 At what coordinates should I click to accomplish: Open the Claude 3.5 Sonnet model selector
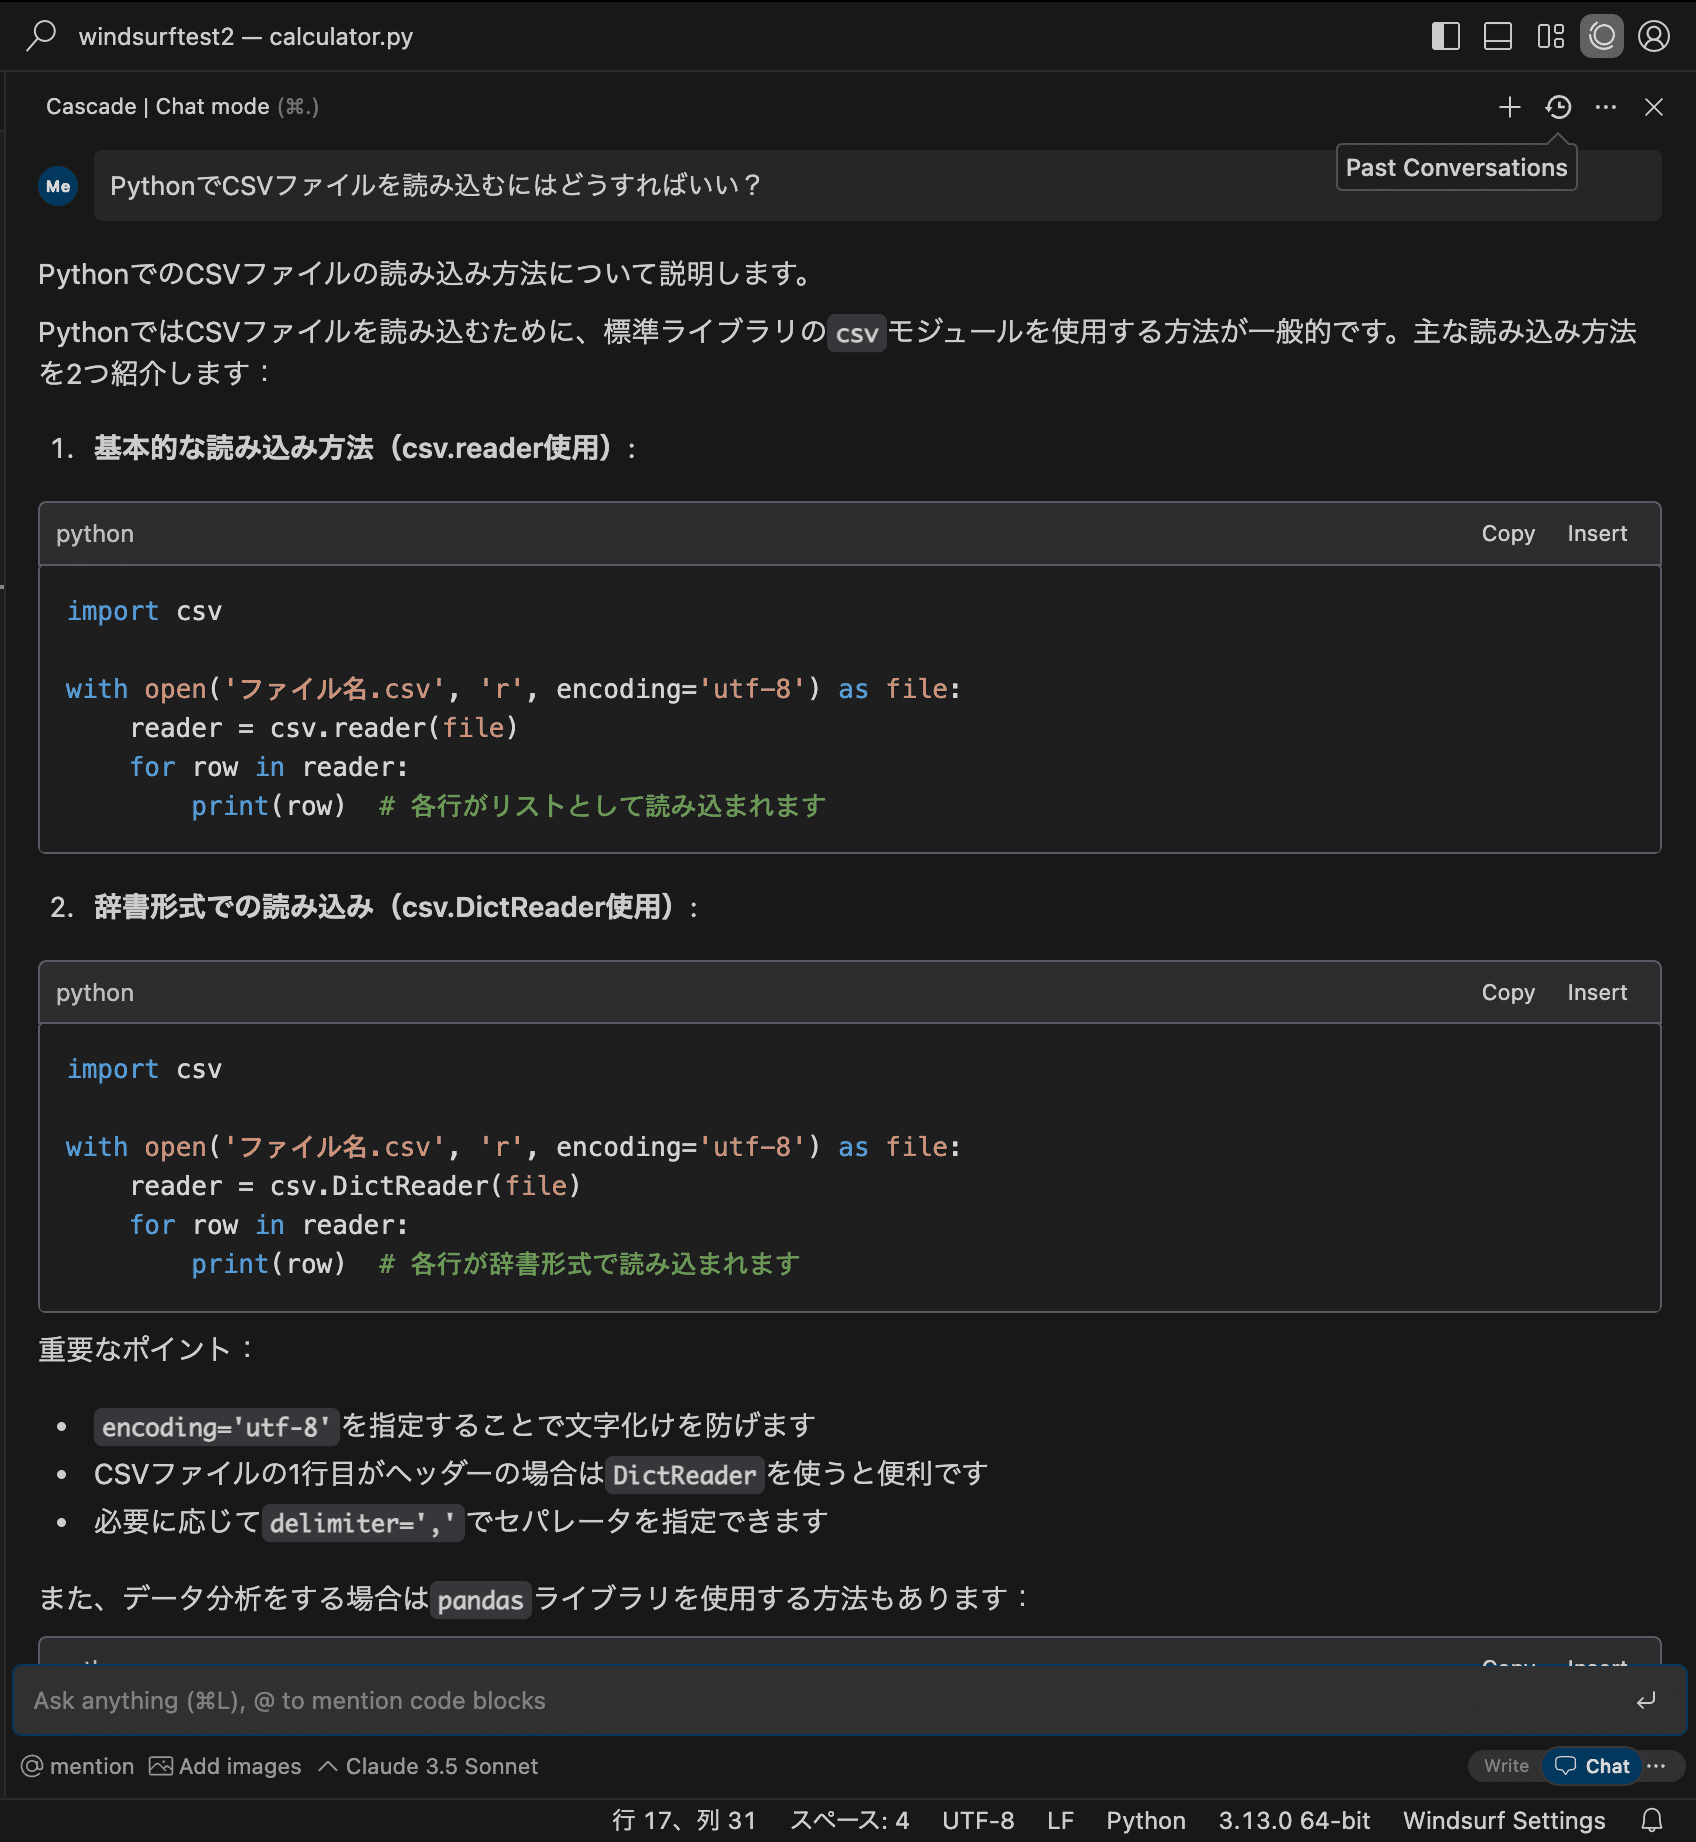click(x=428, y=1767)
